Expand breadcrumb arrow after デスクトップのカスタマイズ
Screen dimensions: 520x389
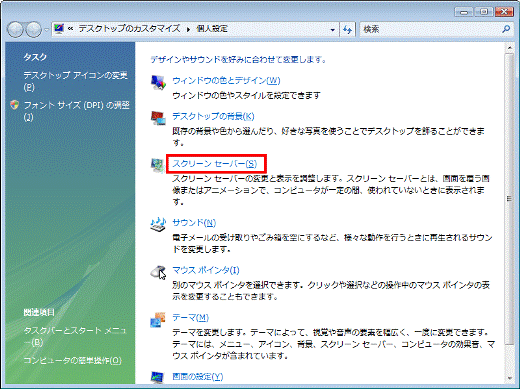click(x=188, y=29)
